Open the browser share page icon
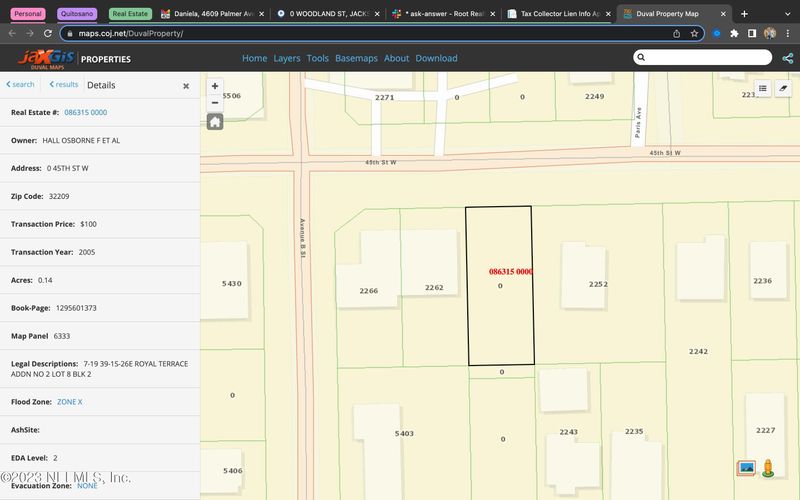The width and height of the screenshot is (800, 500). [677, 34]
